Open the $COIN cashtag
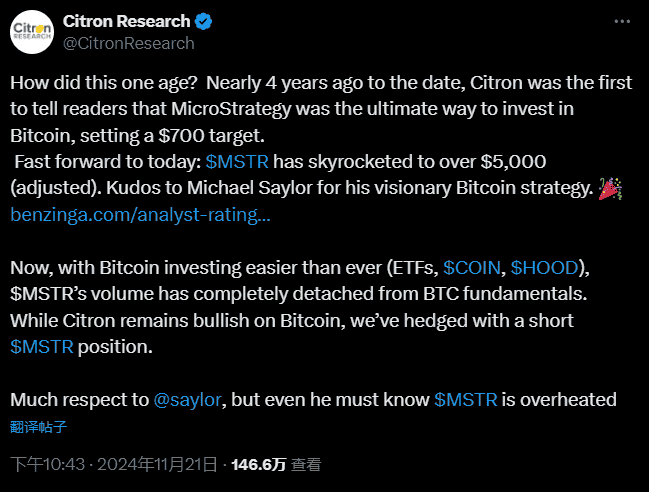The image size is (649, 492). click(x=472, y=268)
